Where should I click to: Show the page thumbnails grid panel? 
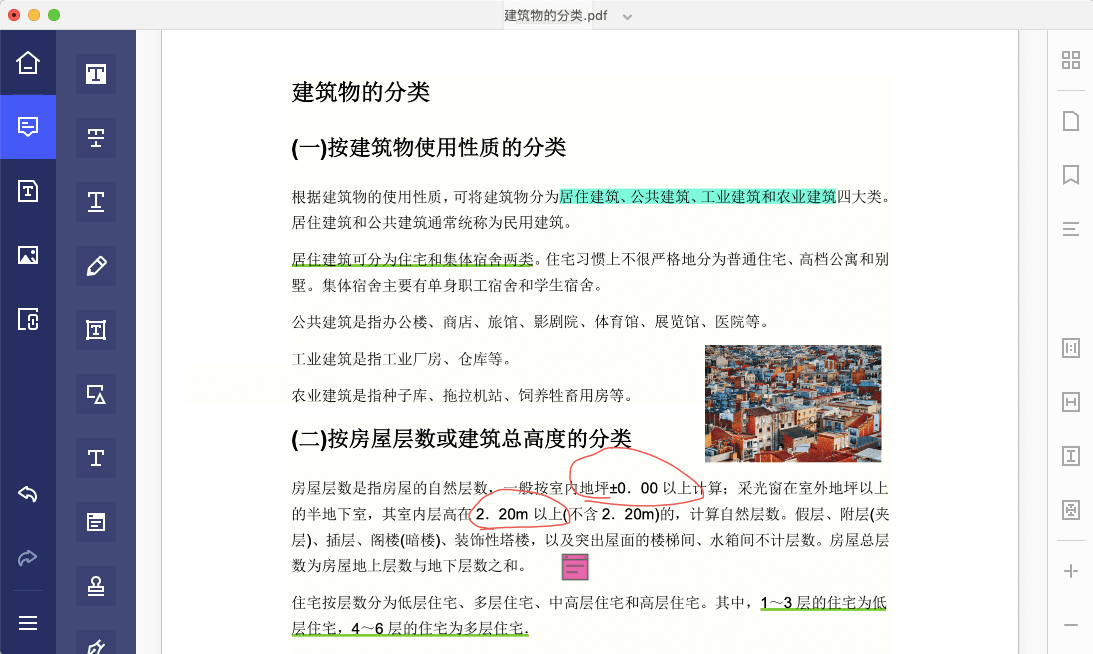click(x=1071, y=61)
